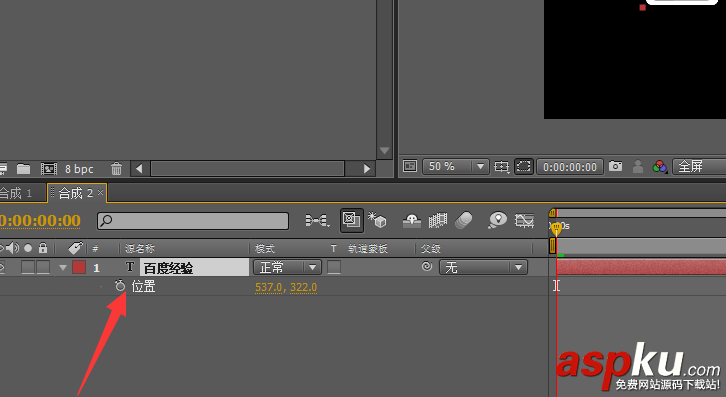Viewport: 726px width, 397px height.
Task: Click the red 百度经验 layer duration bar
Action: (641, 267)
